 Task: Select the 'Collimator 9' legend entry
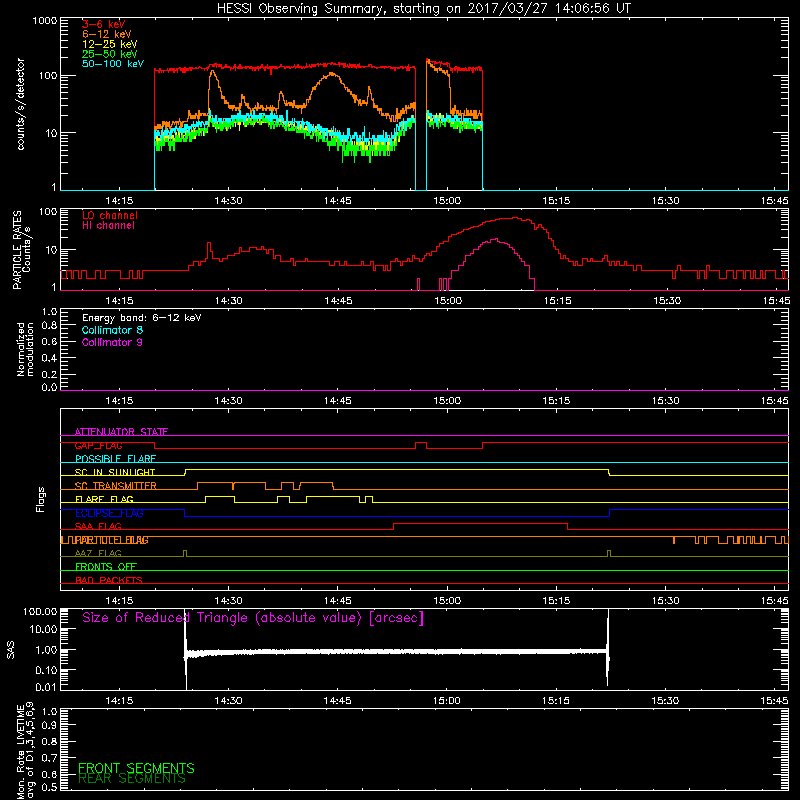(112, 342)
